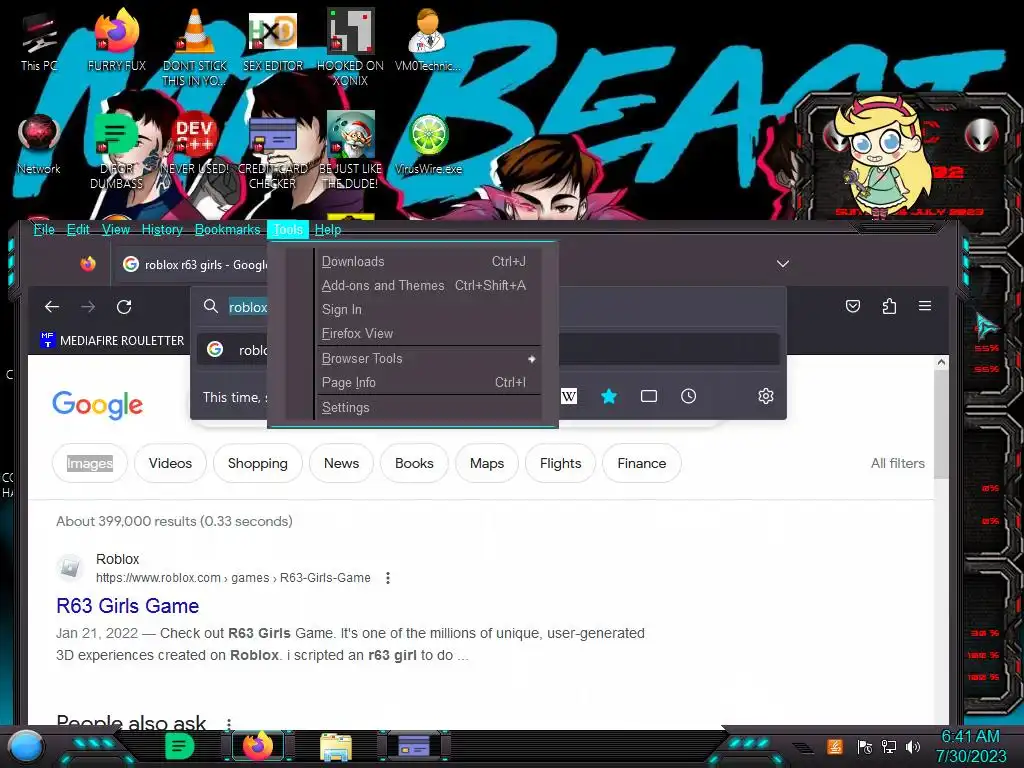Open the File menu
The width and height of the screenshot is (1024, 768).
pos(44,229)
